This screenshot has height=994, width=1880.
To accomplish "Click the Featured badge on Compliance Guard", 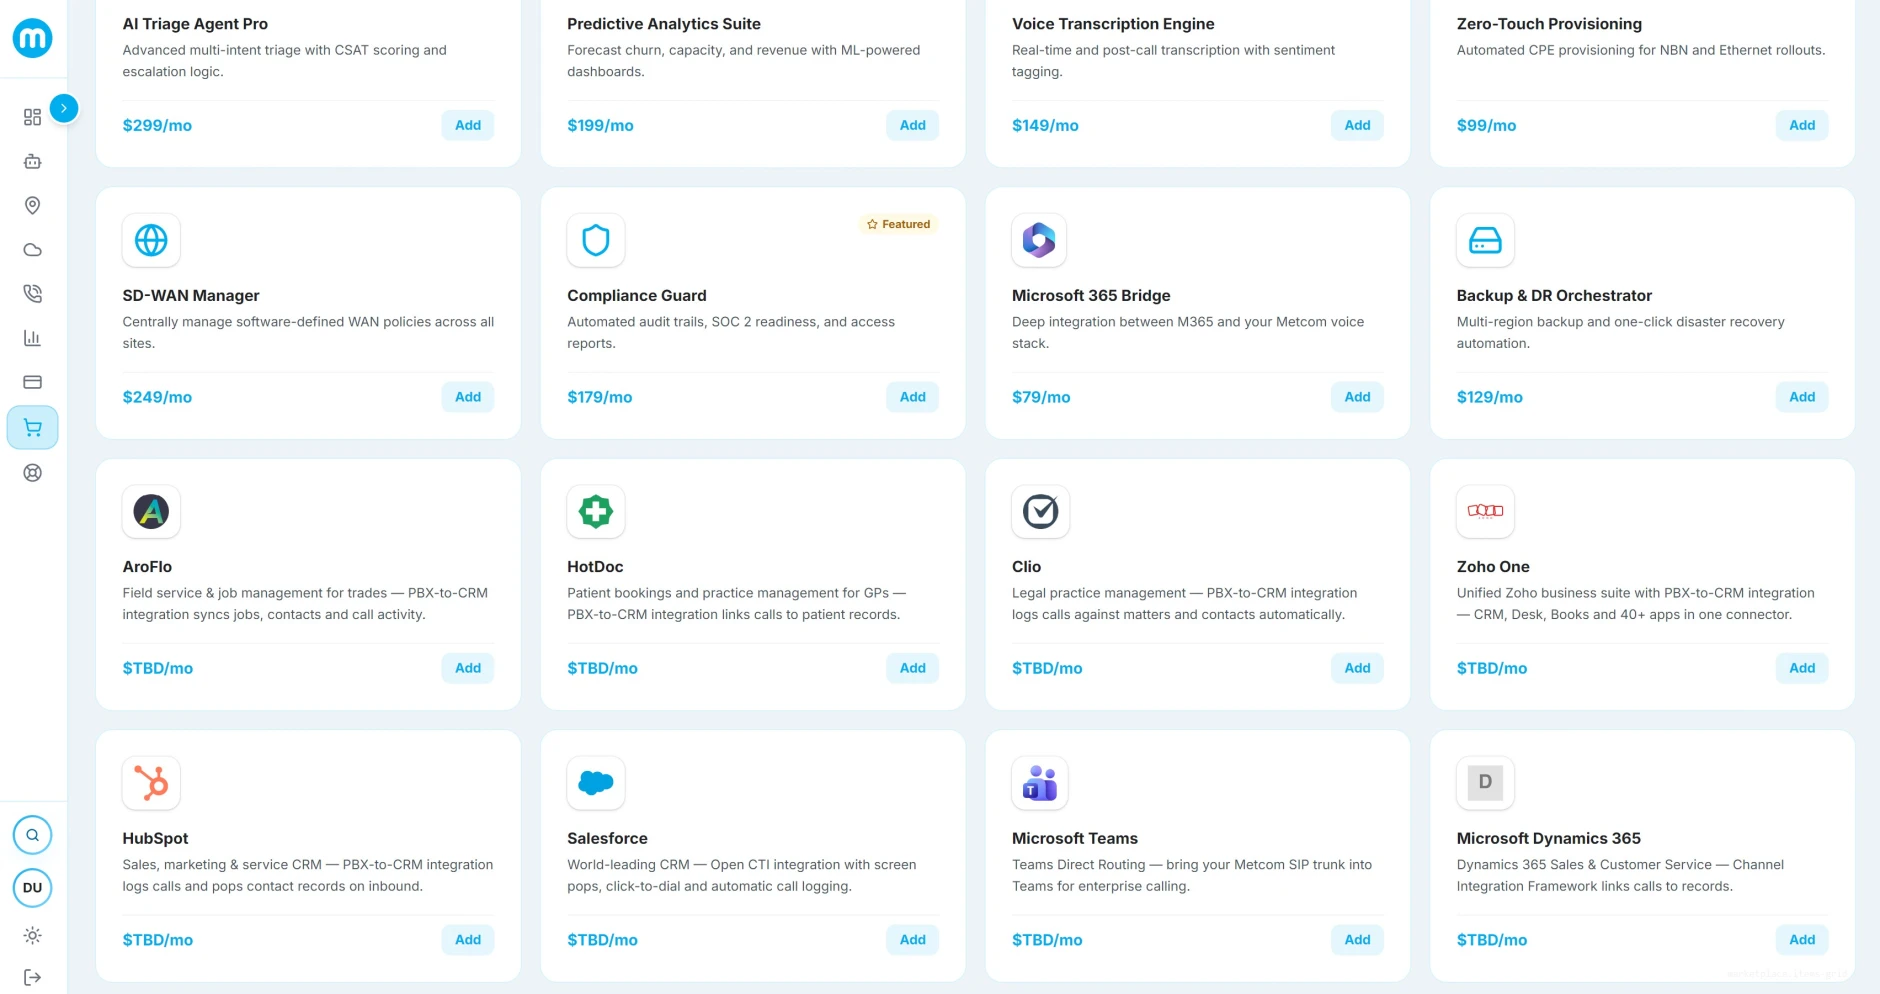I will (898, 224).
